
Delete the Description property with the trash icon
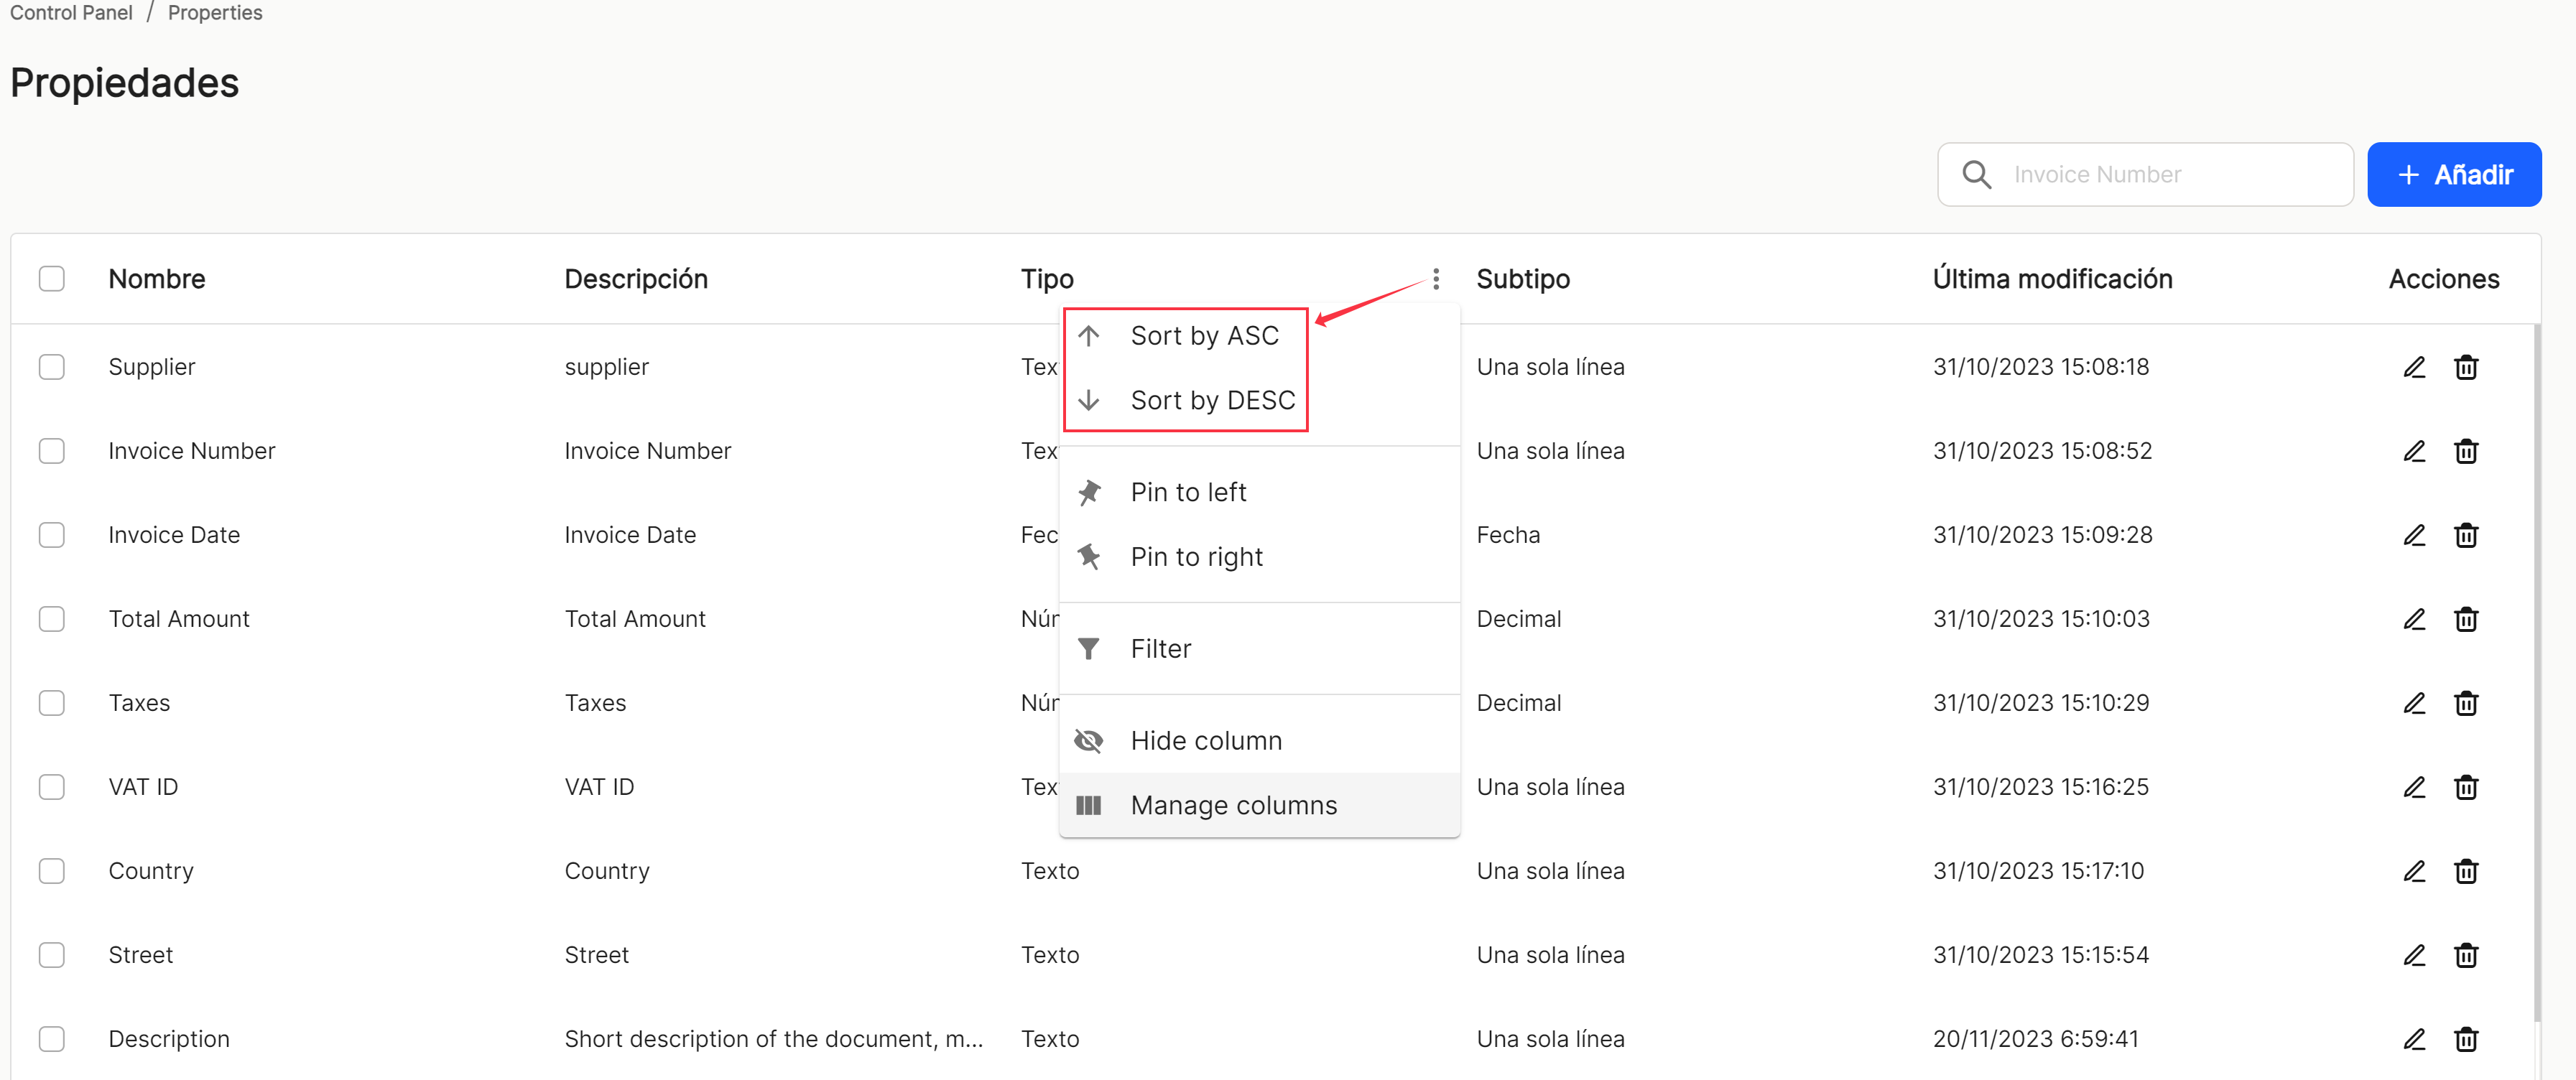(x=2466, y=1039)
